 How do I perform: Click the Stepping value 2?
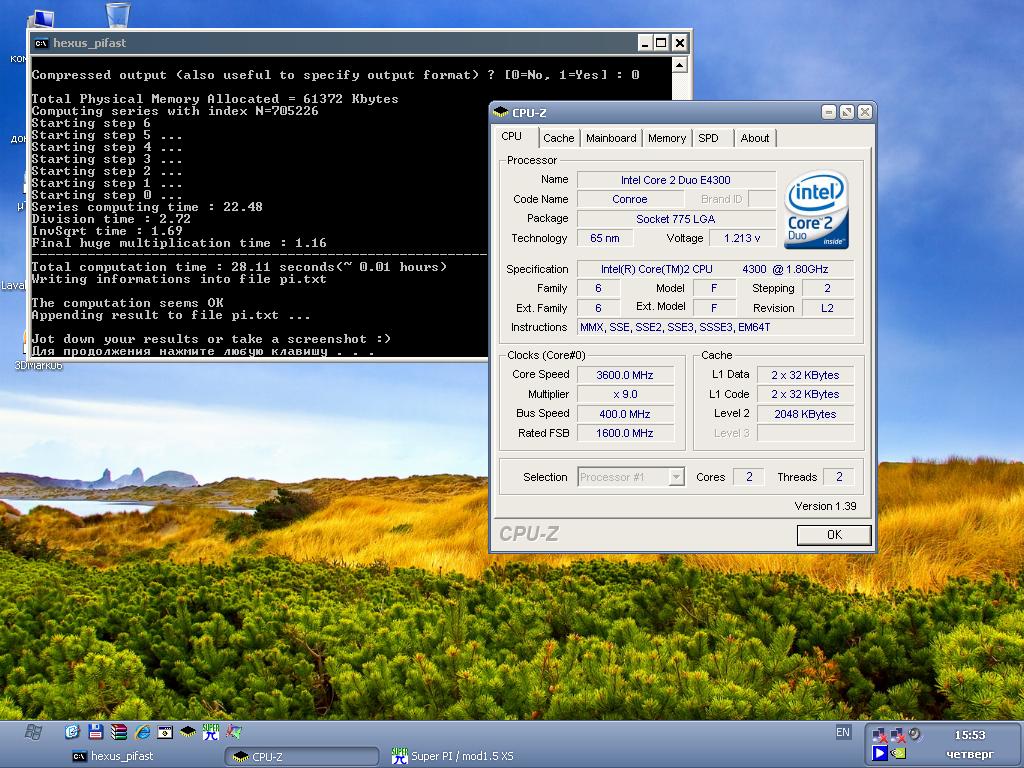[827, 289]
